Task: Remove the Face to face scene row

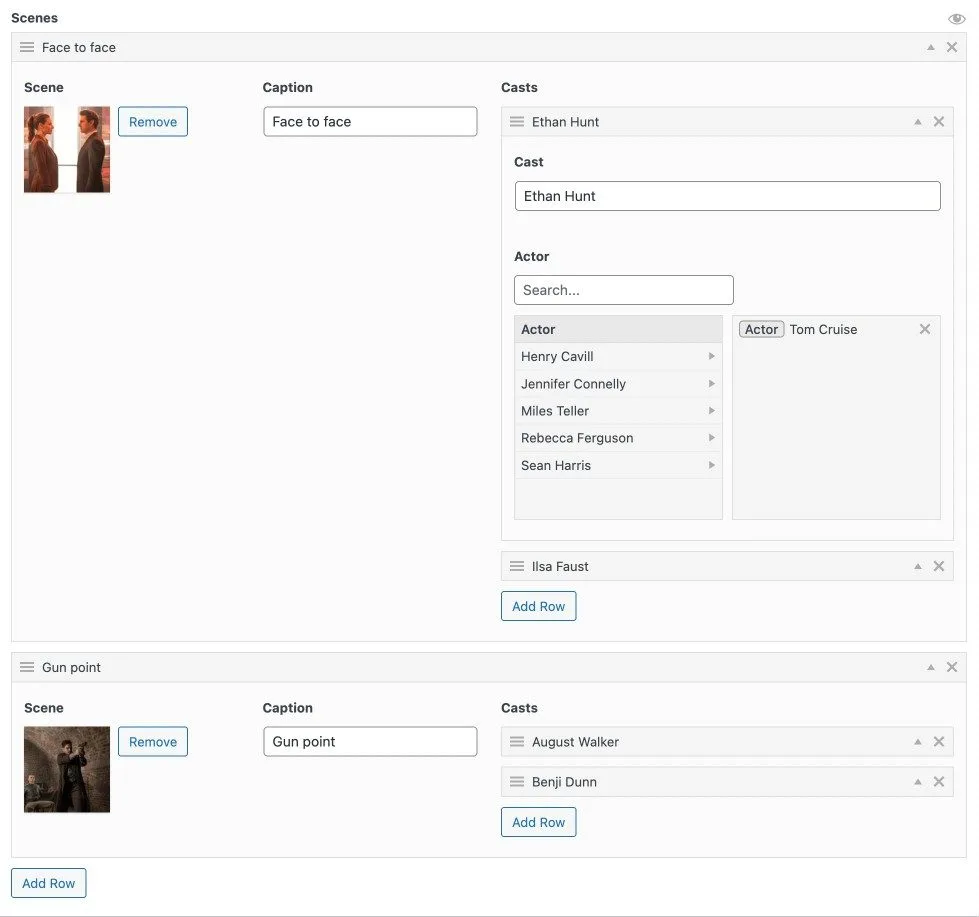Action: [951, 47]
